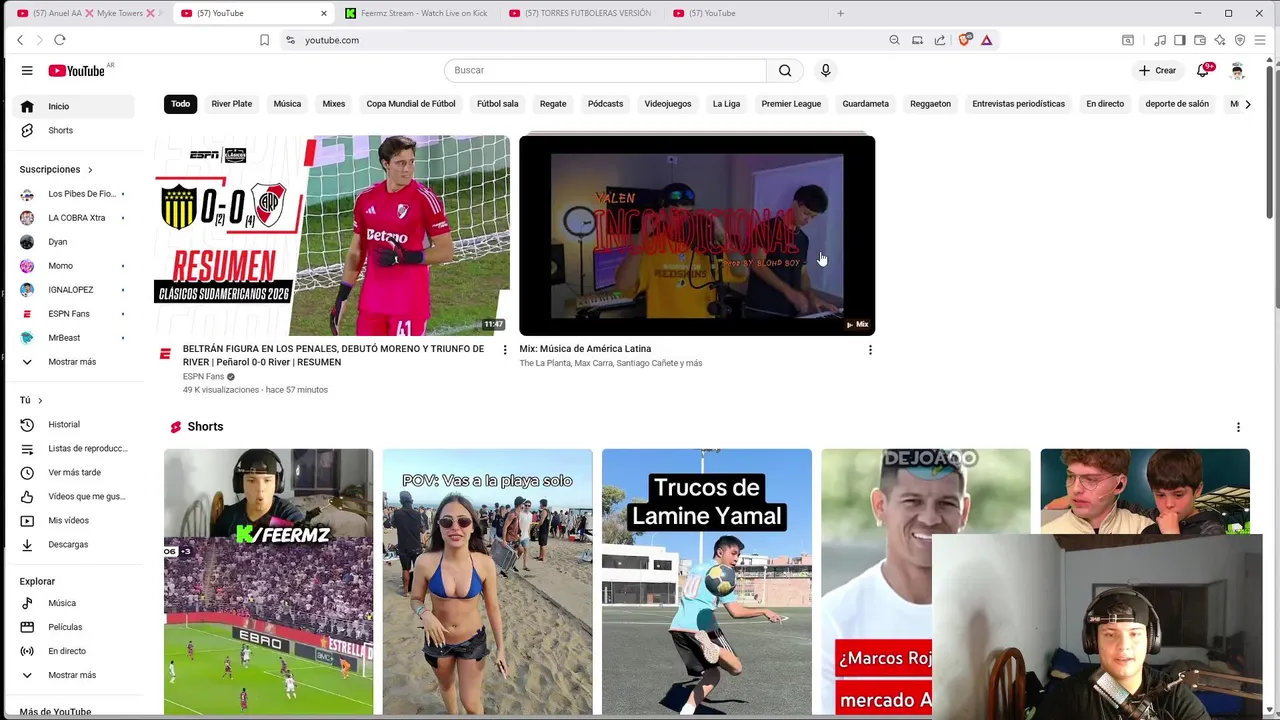Open the Brave Leo AI sparkle icon
This screenshot has height=720, width=1280.
click(x=1220, y=40)
